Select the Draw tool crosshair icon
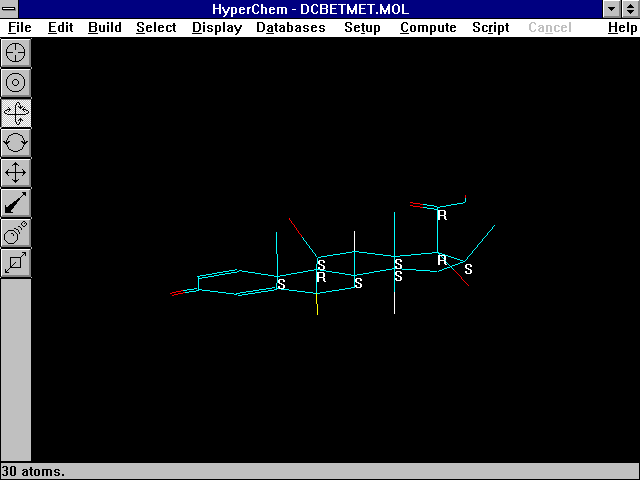 pos(16,52)
